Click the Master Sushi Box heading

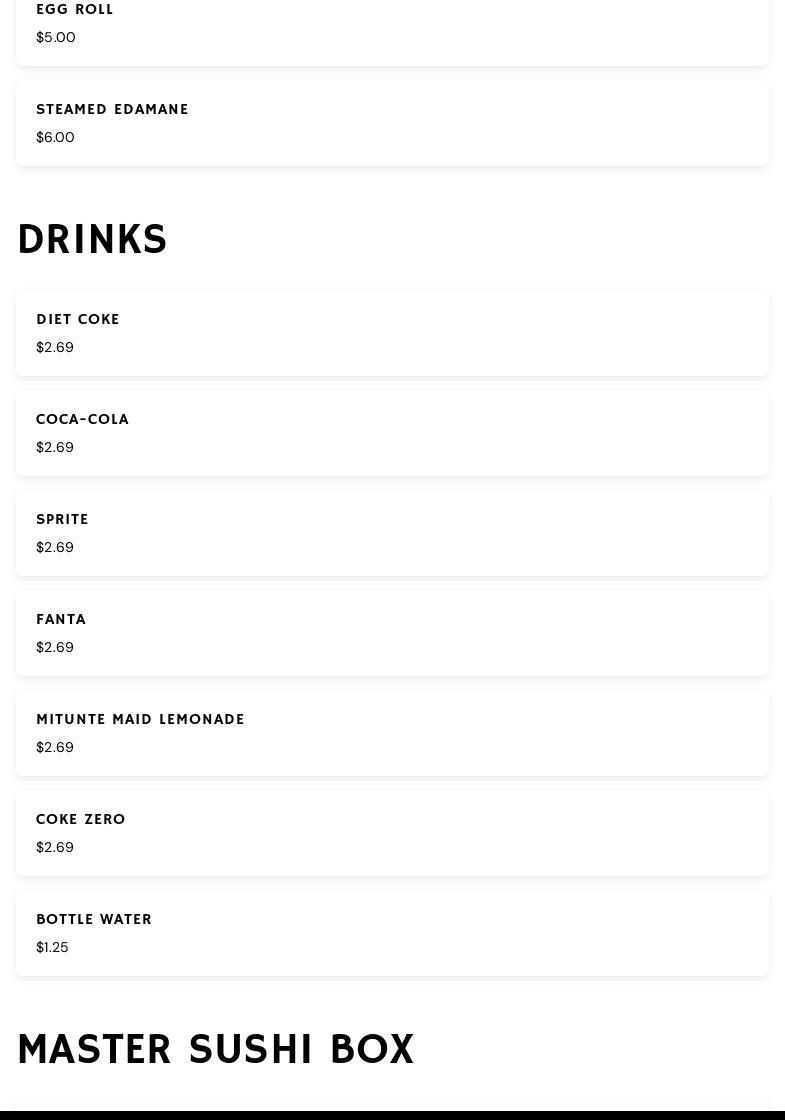click(216, 1050)
